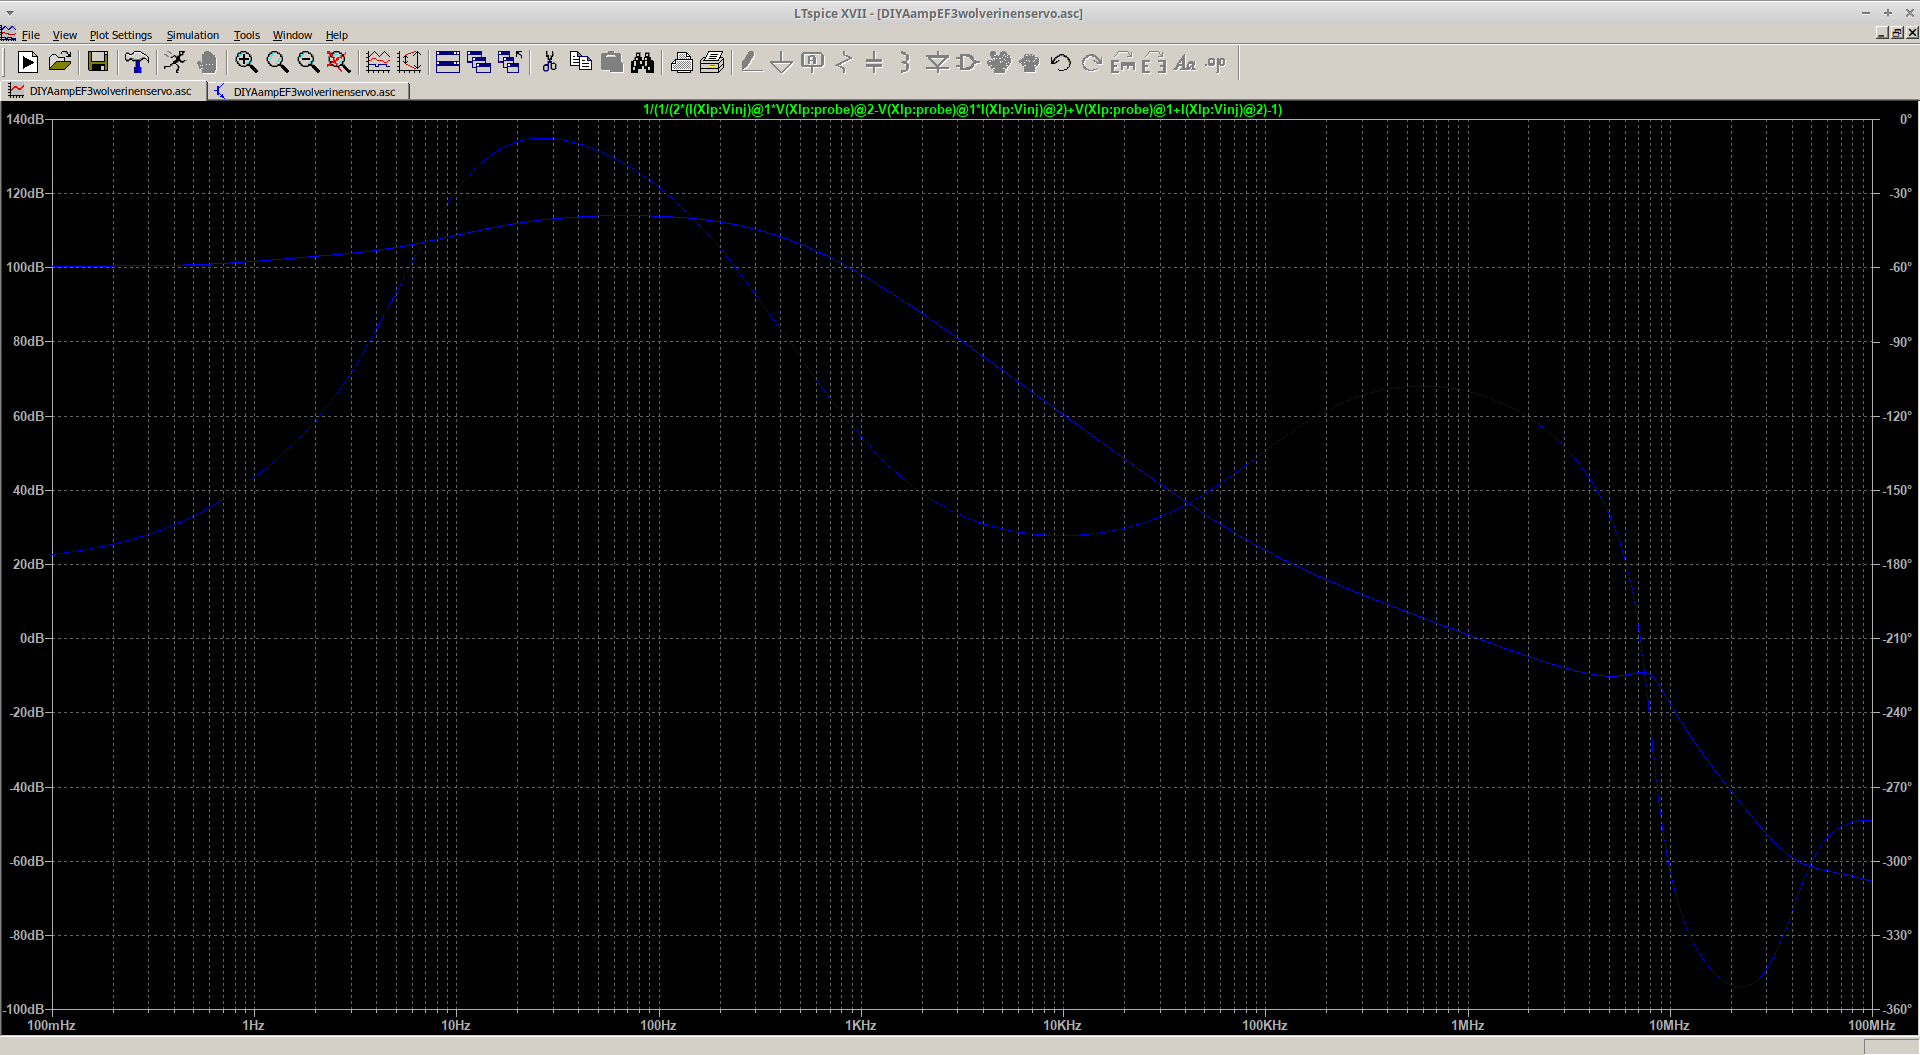1920x1055 pixels.
Task: Click the Print Setup icon
Action: [x=712, y=63]
